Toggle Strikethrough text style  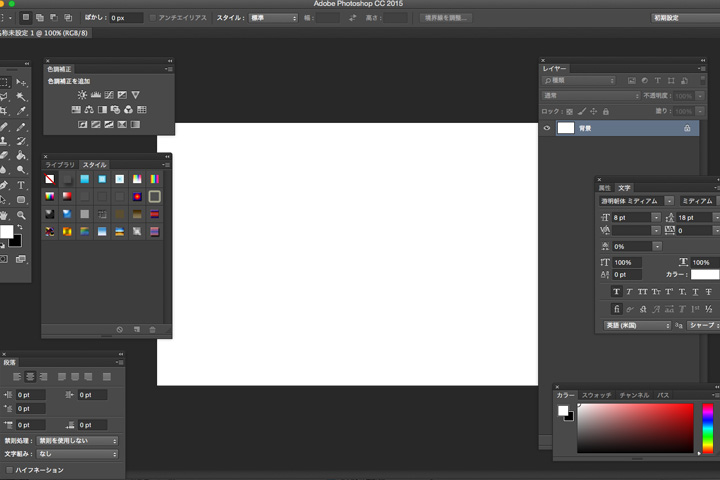[709, 292]
